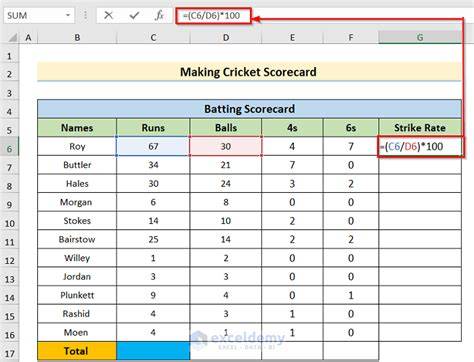Click Buttler's runs cell showing 34
474x362 pixels.
(x=153, y=165)
